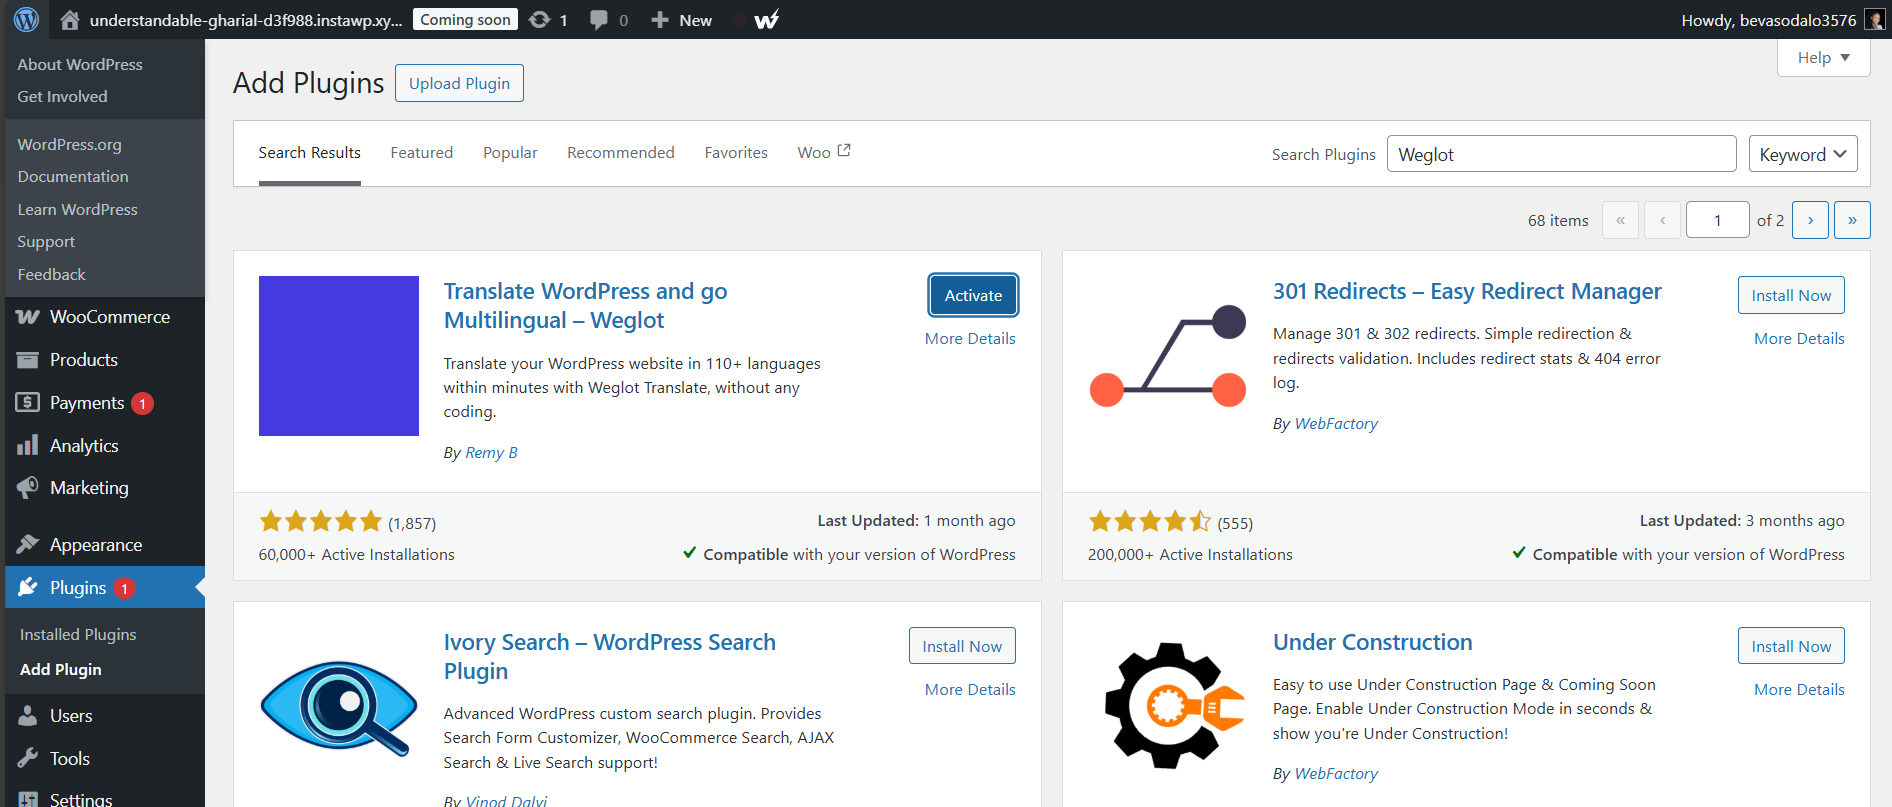Open Feedback menu item

click(x=51, y=275)
